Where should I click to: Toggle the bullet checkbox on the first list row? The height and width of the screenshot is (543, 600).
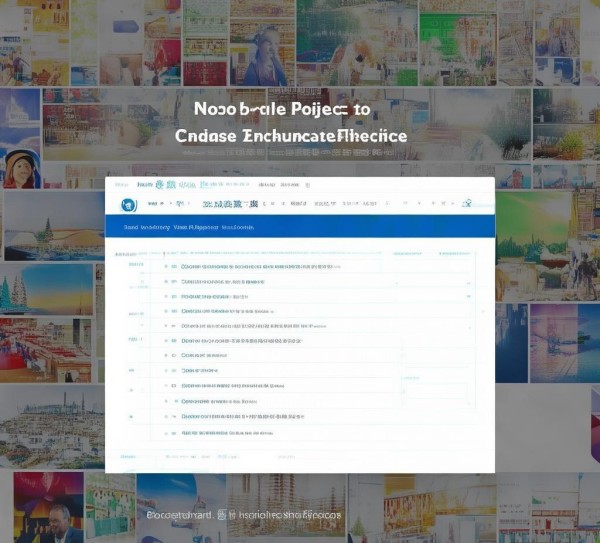[x=166, y=266]
